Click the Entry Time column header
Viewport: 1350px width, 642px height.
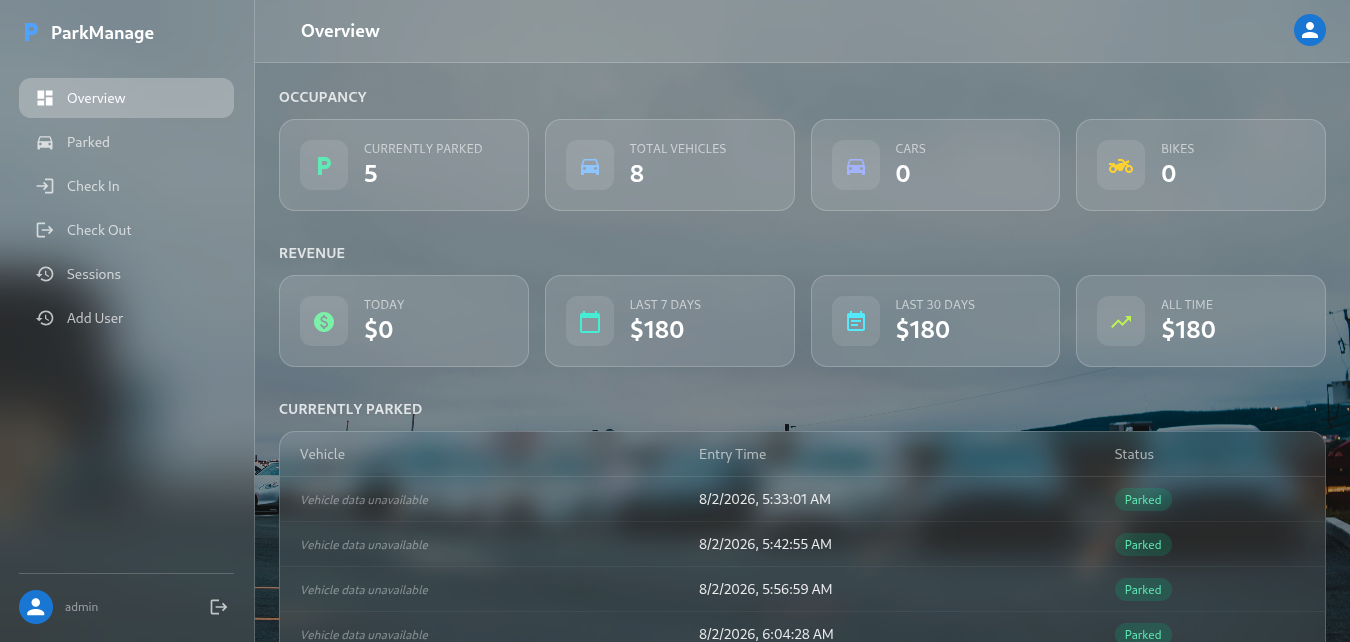click(732, 454)
